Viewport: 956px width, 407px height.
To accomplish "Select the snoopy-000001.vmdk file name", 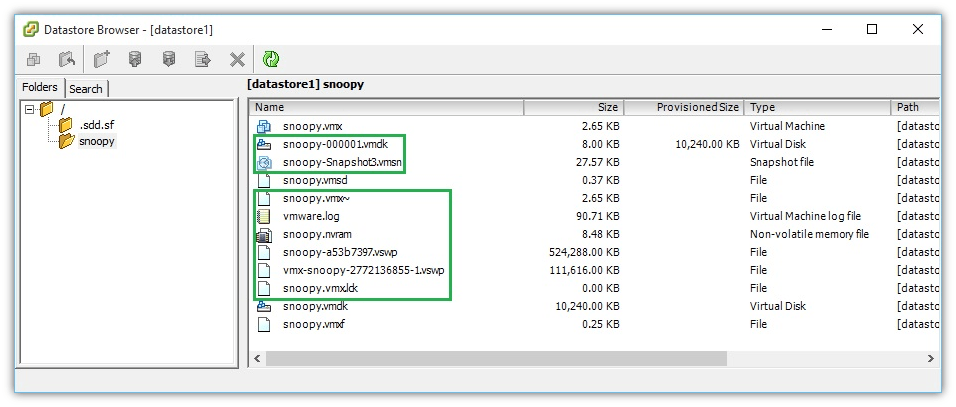I will (x=335, y=144).
